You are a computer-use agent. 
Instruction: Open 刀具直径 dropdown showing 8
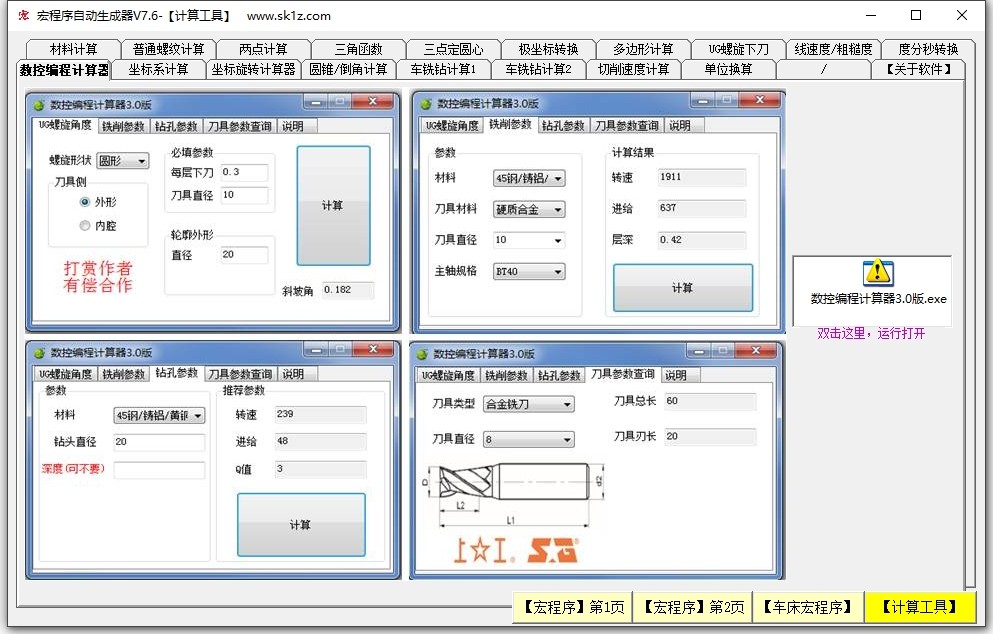click(529, 440)
